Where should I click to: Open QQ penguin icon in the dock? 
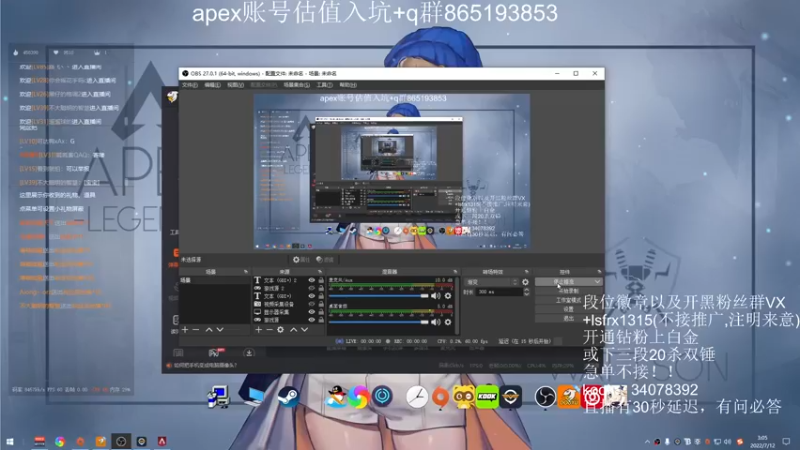(336, 396)
